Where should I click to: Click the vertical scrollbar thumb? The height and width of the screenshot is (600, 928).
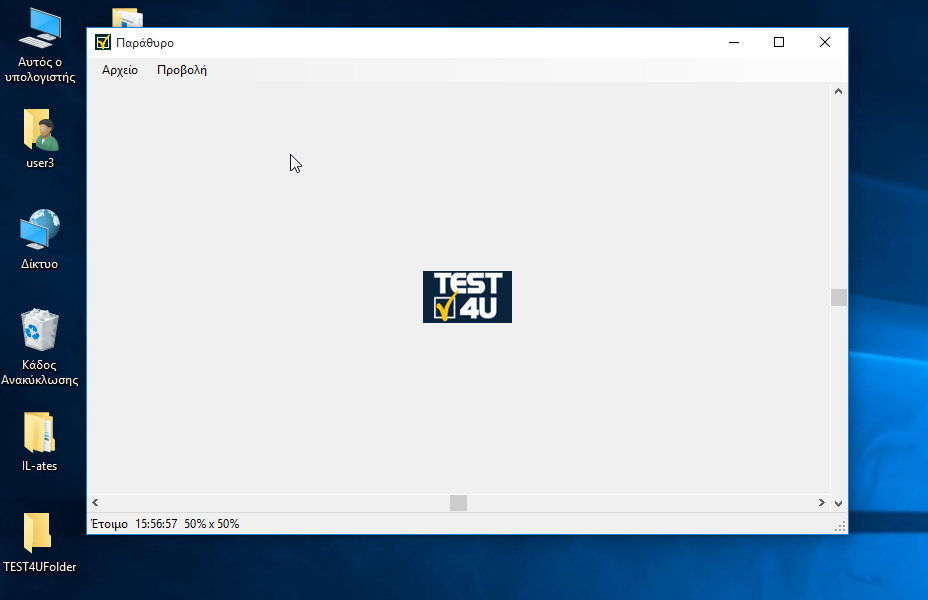click(x=838, y=297)
